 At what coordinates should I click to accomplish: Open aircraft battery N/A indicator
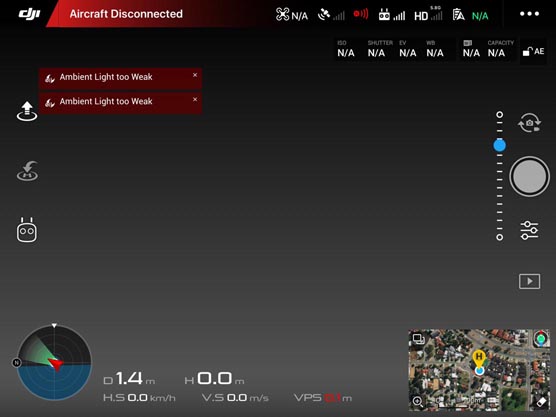[x=471, y=15]
